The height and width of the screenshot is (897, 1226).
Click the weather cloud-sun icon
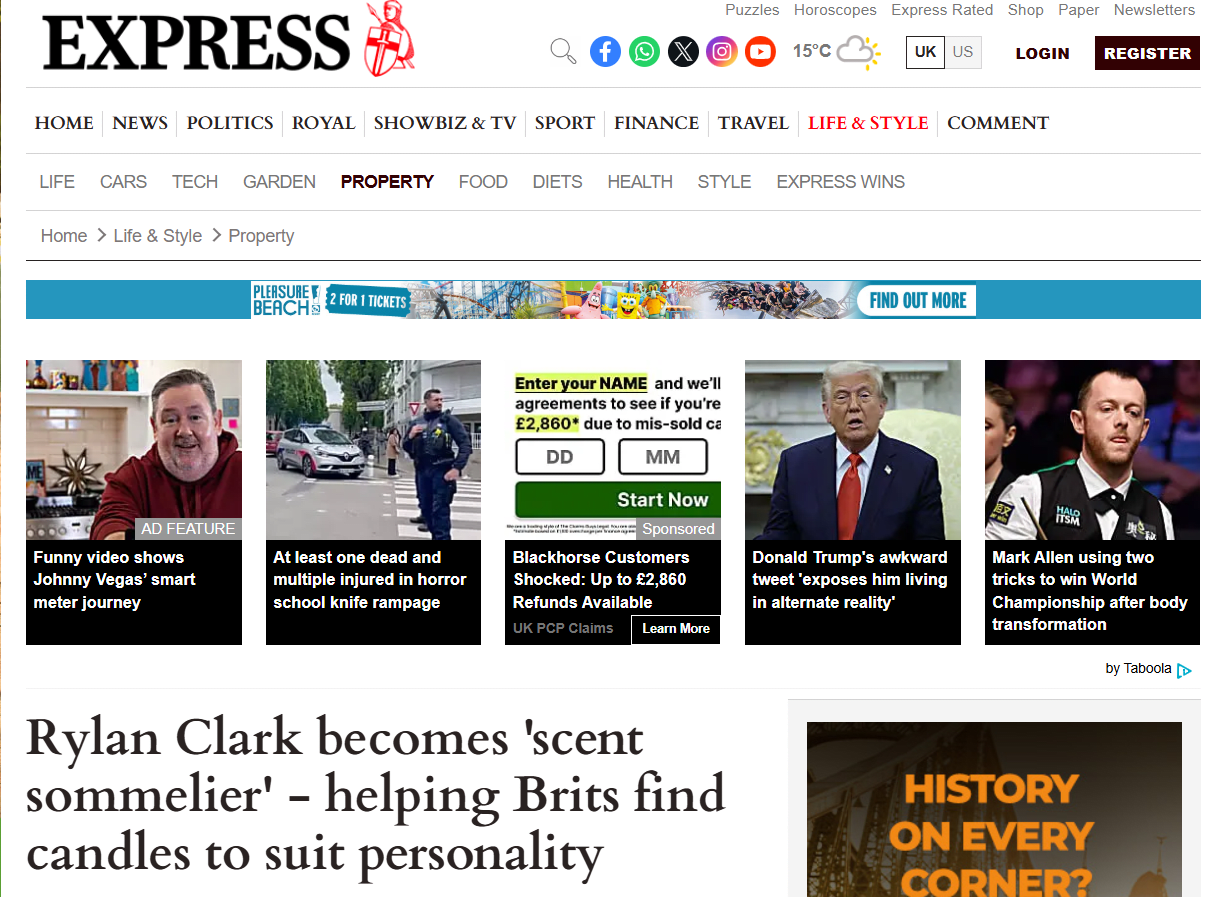tap(858, 52)
